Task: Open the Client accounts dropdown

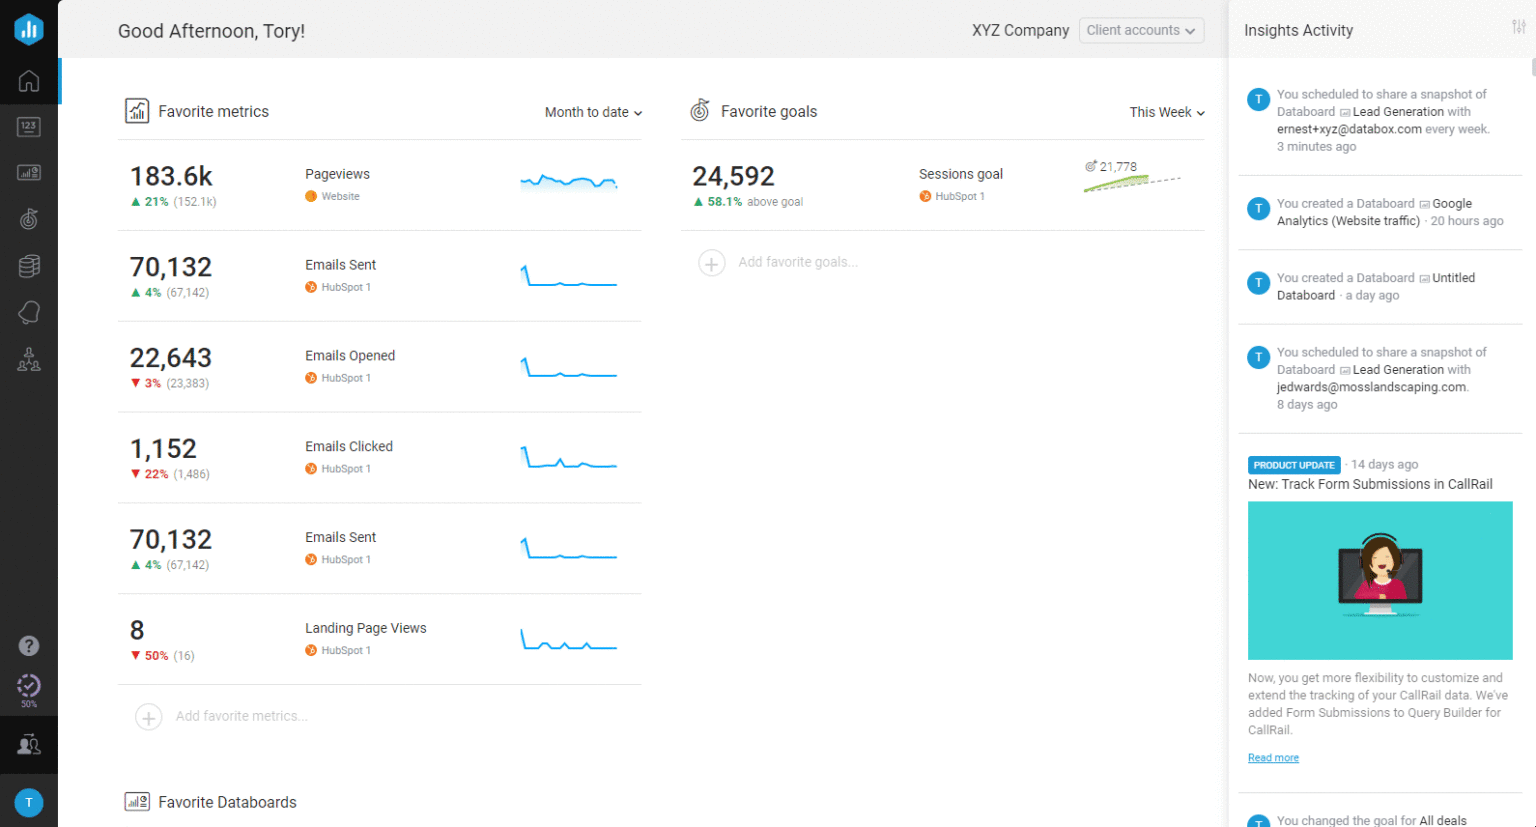Action: [1141, 30]
